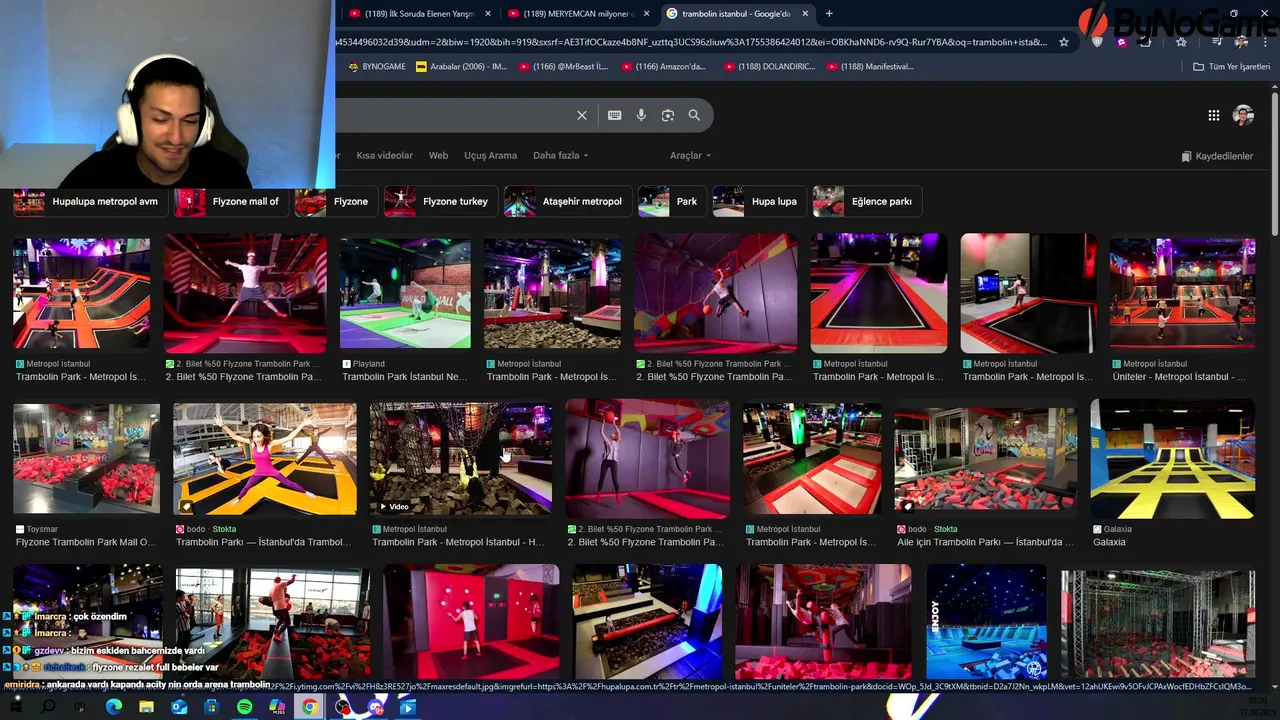
Task: Open the media control icon in toolbar
Action: (1217, 42)
